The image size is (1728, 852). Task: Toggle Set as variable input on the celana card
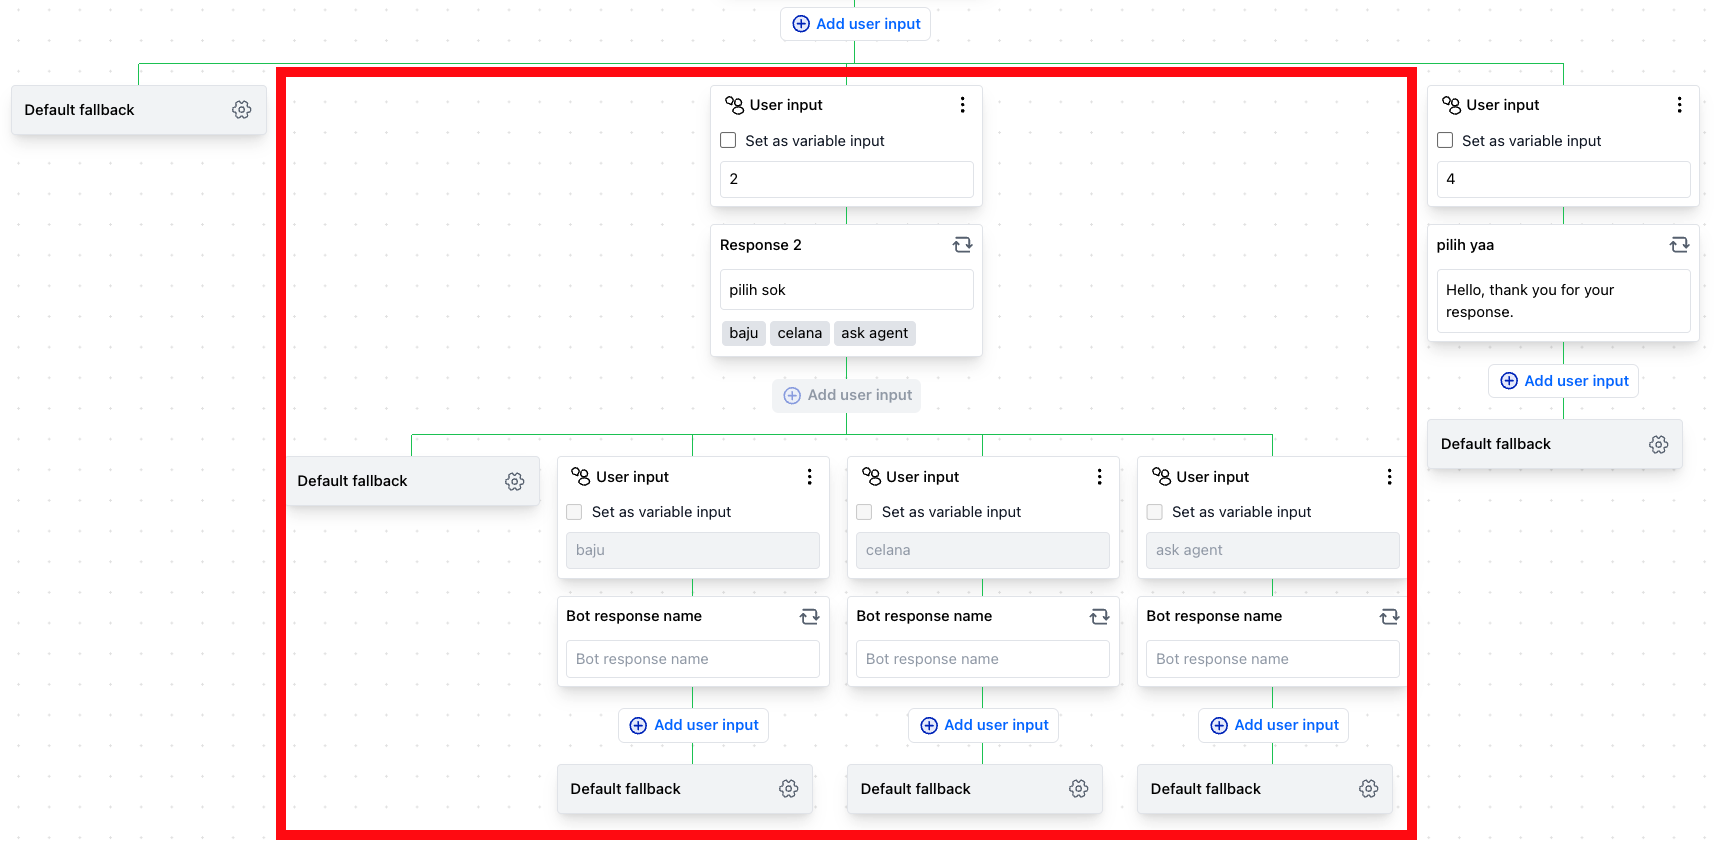864,512
